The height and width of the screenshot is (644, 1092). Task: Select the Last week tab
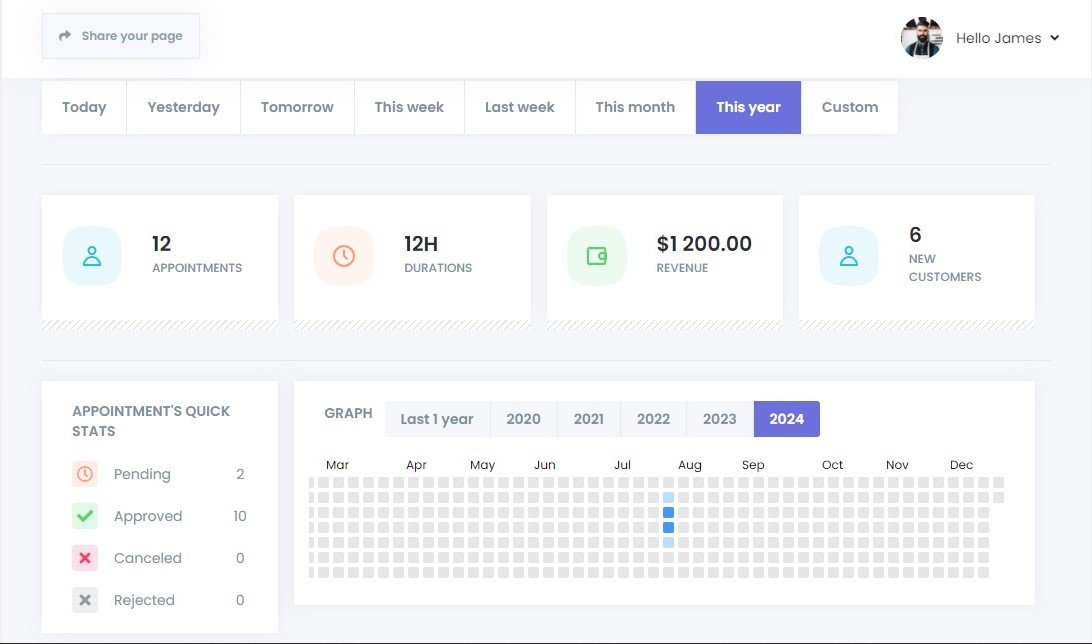tap(519, 107)
